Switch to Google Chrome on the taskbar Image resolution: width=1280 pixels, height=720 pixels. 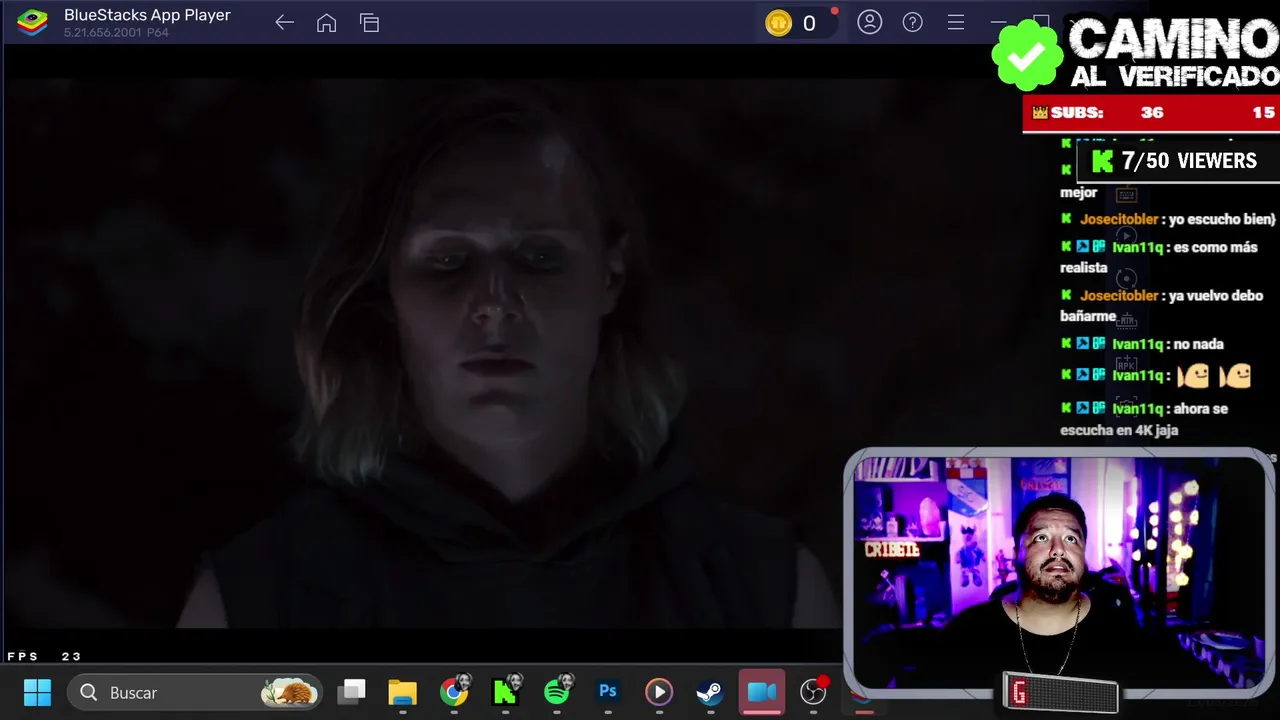click(x=454, y=692)
